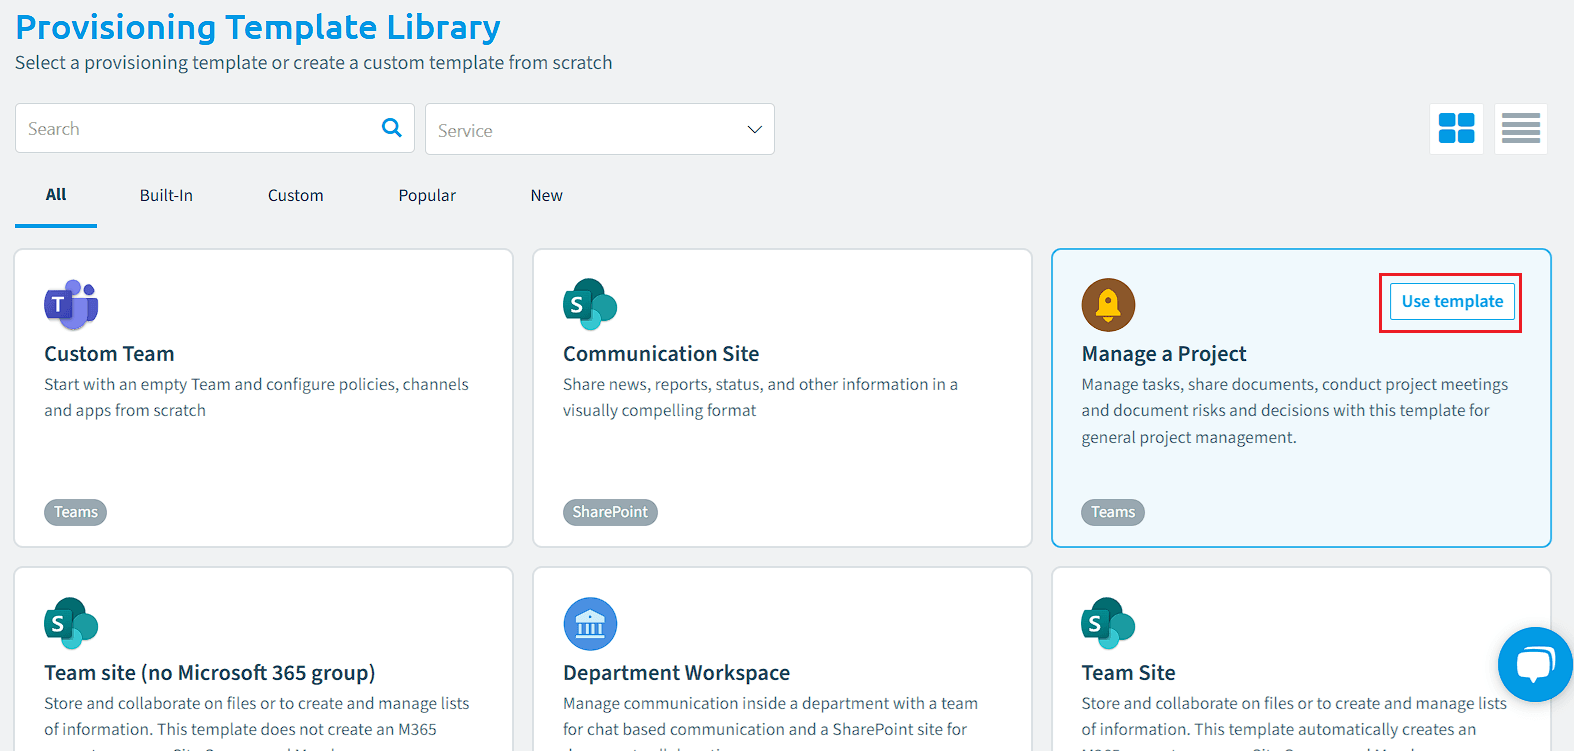Screen dimensions: 1574x751
Task: Click the Custom Team Teams icon
Action: tap(71, 304)
